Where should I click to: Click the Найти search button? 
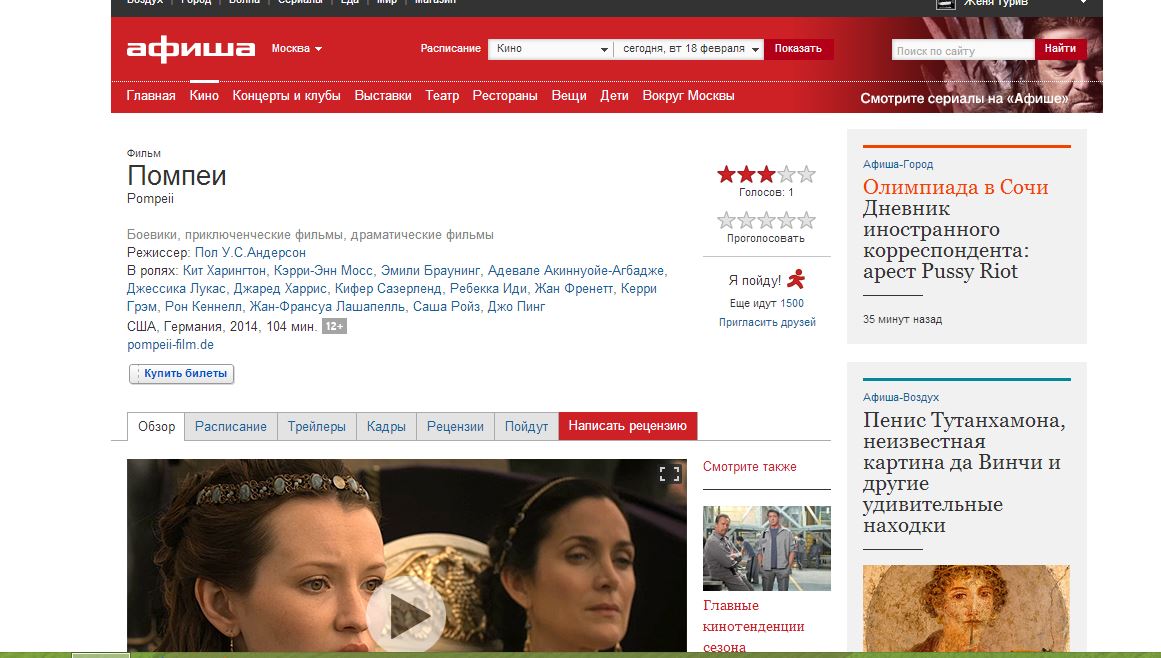pos(1060,49)
